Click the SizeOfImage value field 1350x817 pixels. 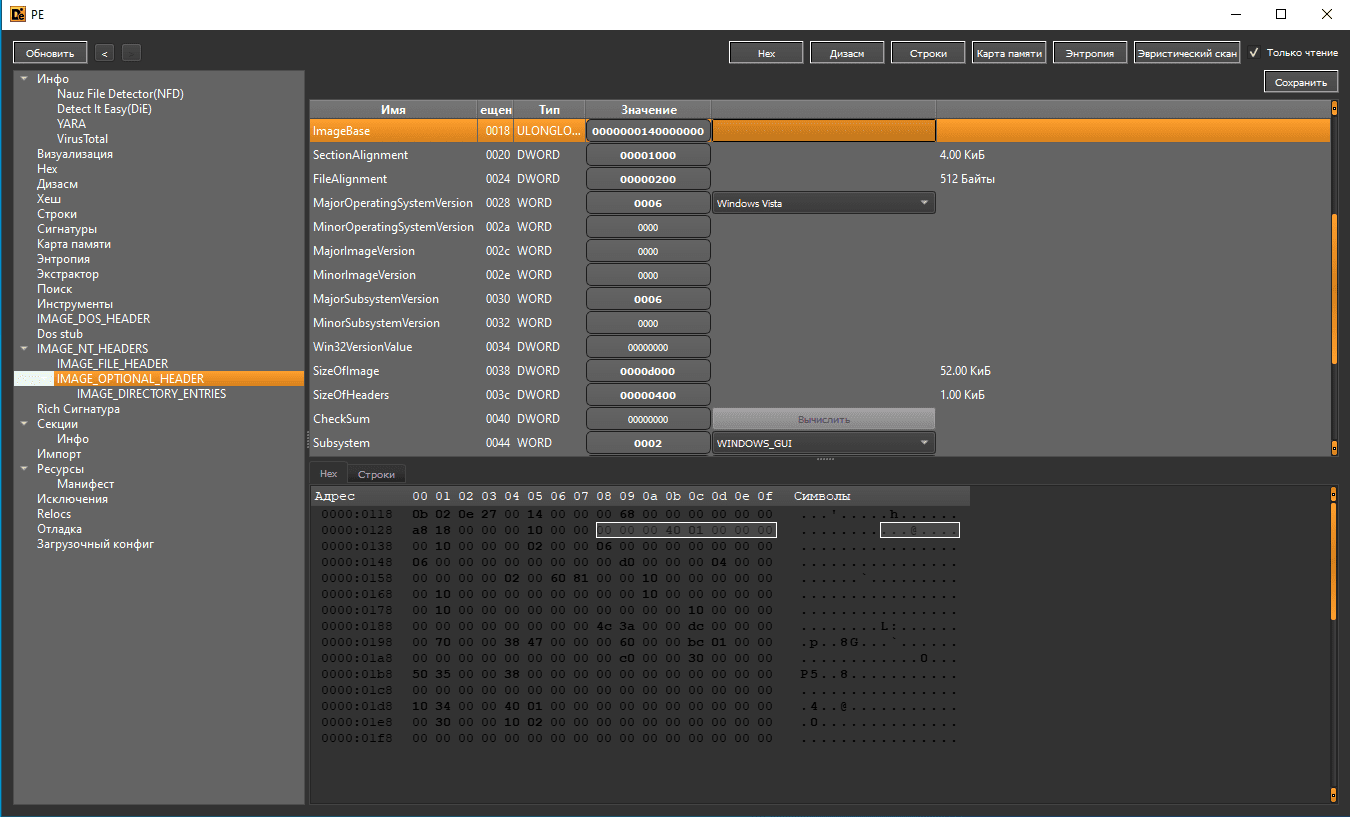point(647,371)
